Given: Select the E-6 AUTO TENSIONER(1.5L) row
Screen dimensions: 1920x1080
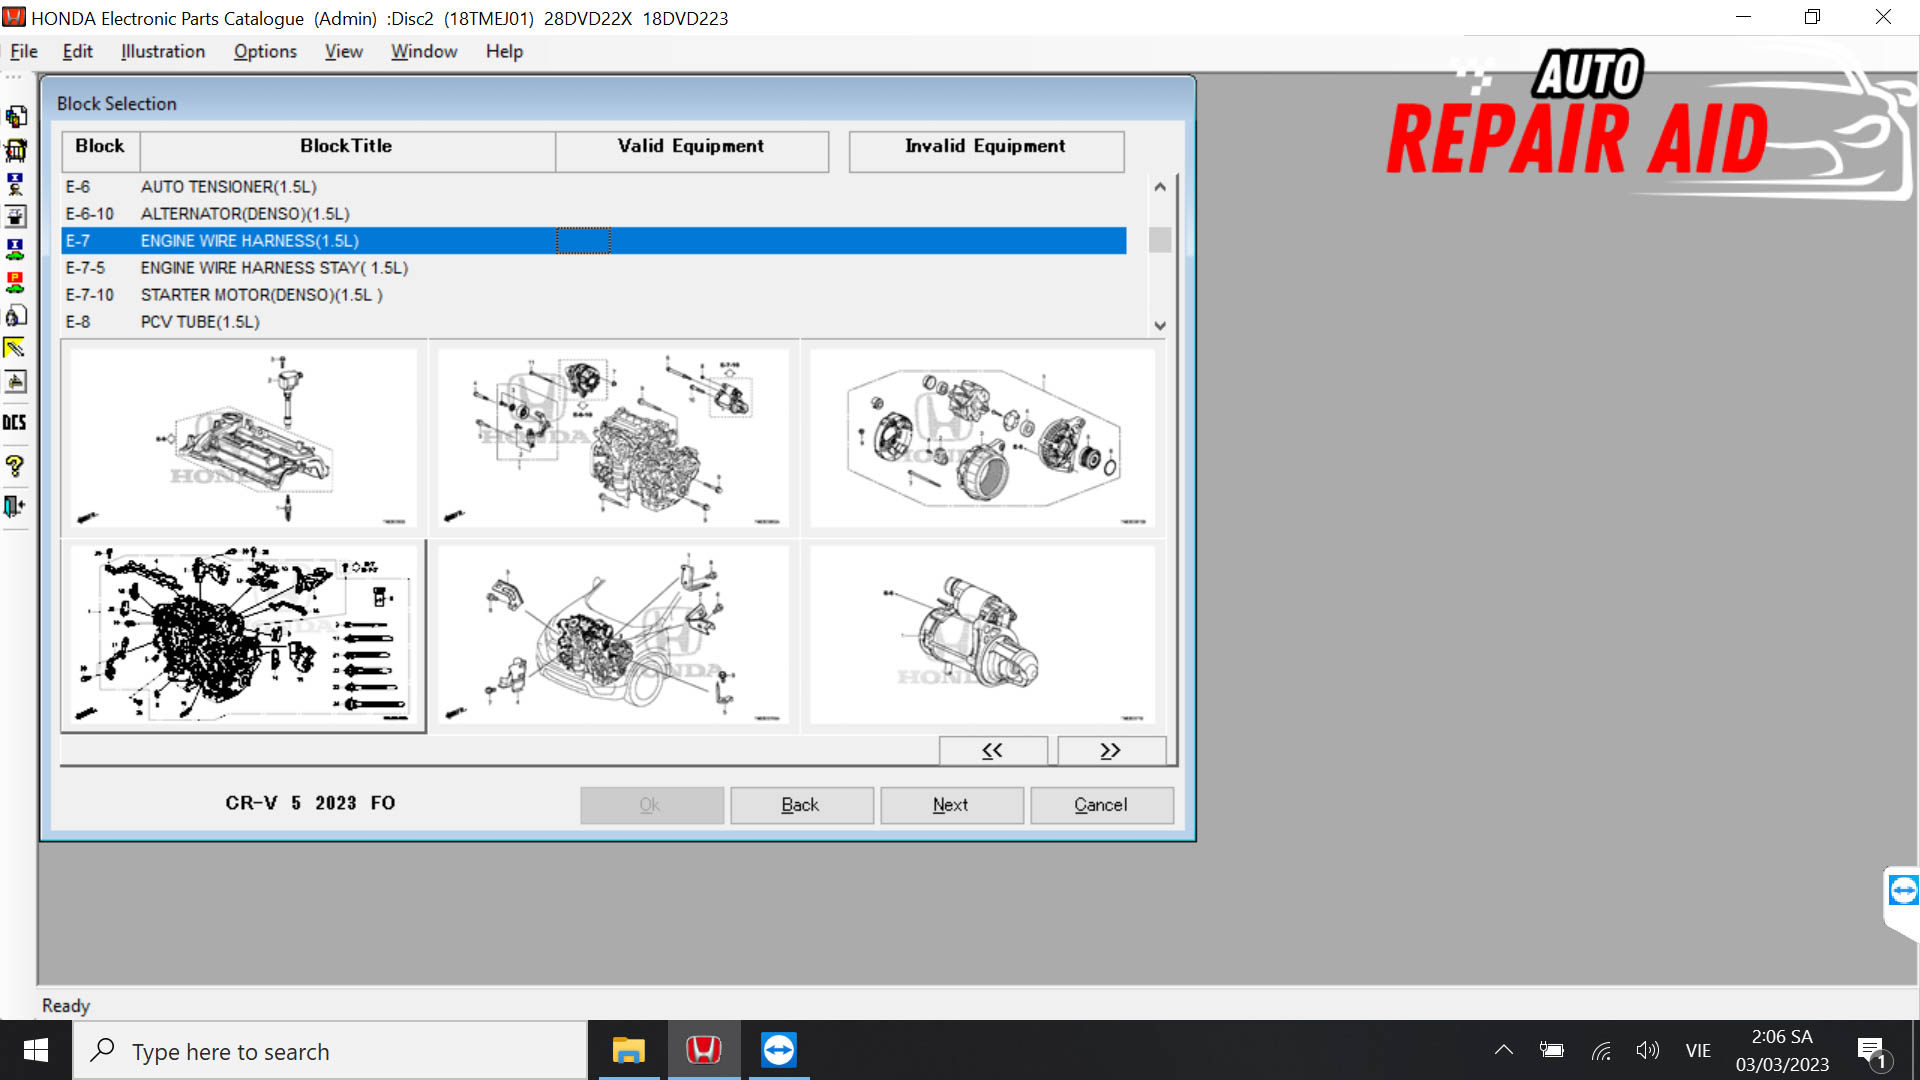Looking at the screenshot, I should 594,187.
